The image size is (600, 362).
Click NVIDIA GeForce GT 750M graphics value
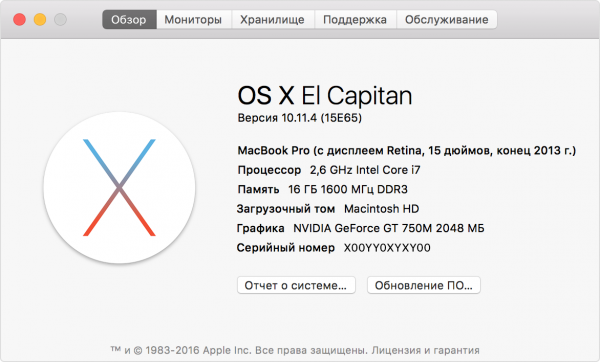pyautogui.click(x=389, y=228)
